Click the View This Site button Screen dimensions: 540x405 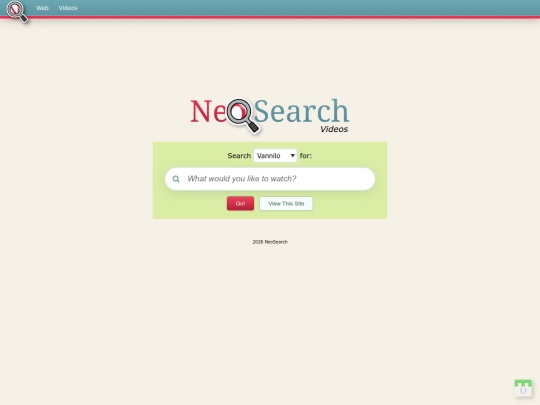pos(286,204)
